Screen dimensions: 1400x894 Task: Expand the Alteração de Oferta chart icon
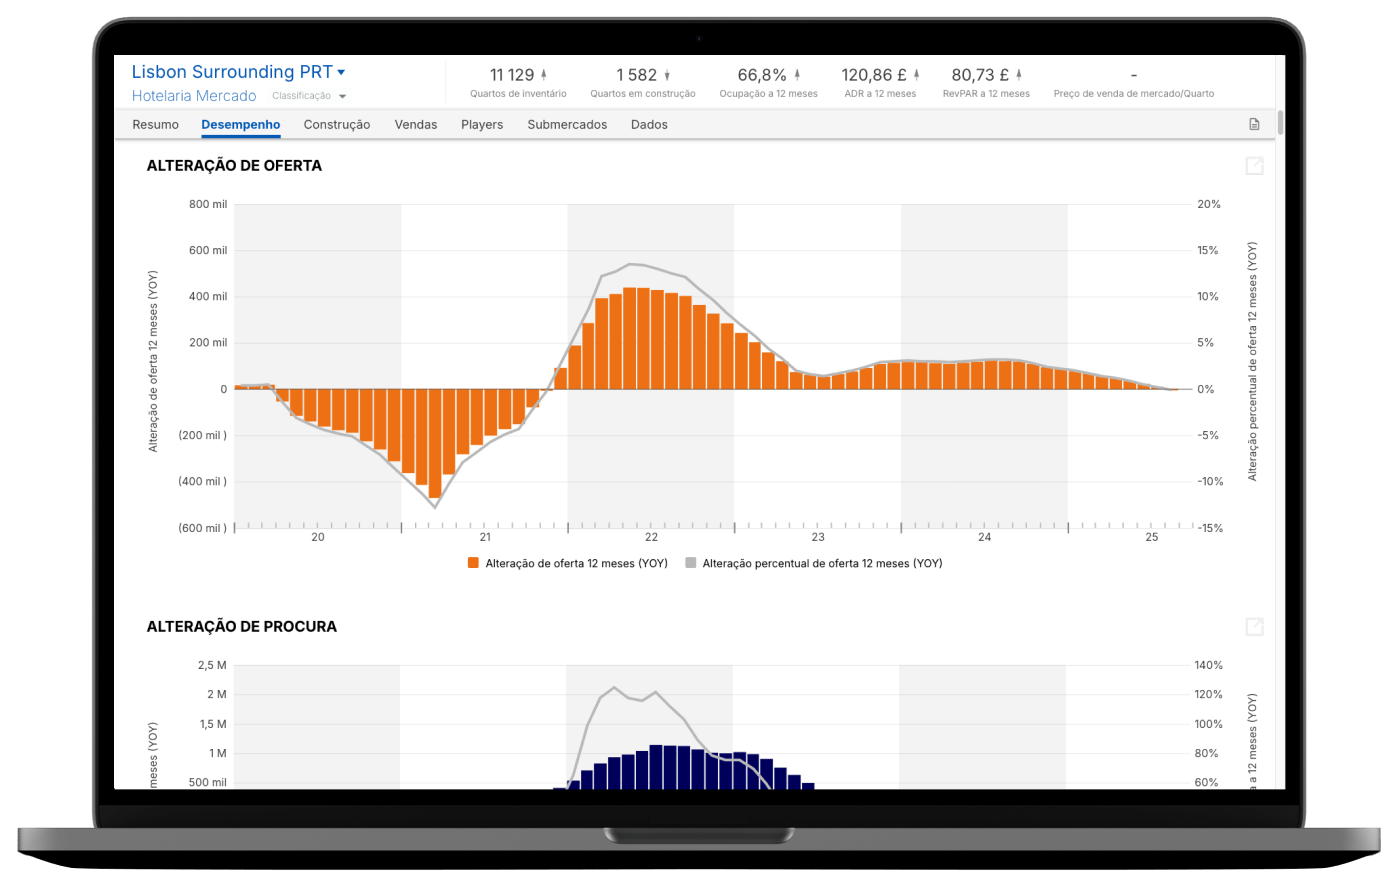pos(1254,166)
